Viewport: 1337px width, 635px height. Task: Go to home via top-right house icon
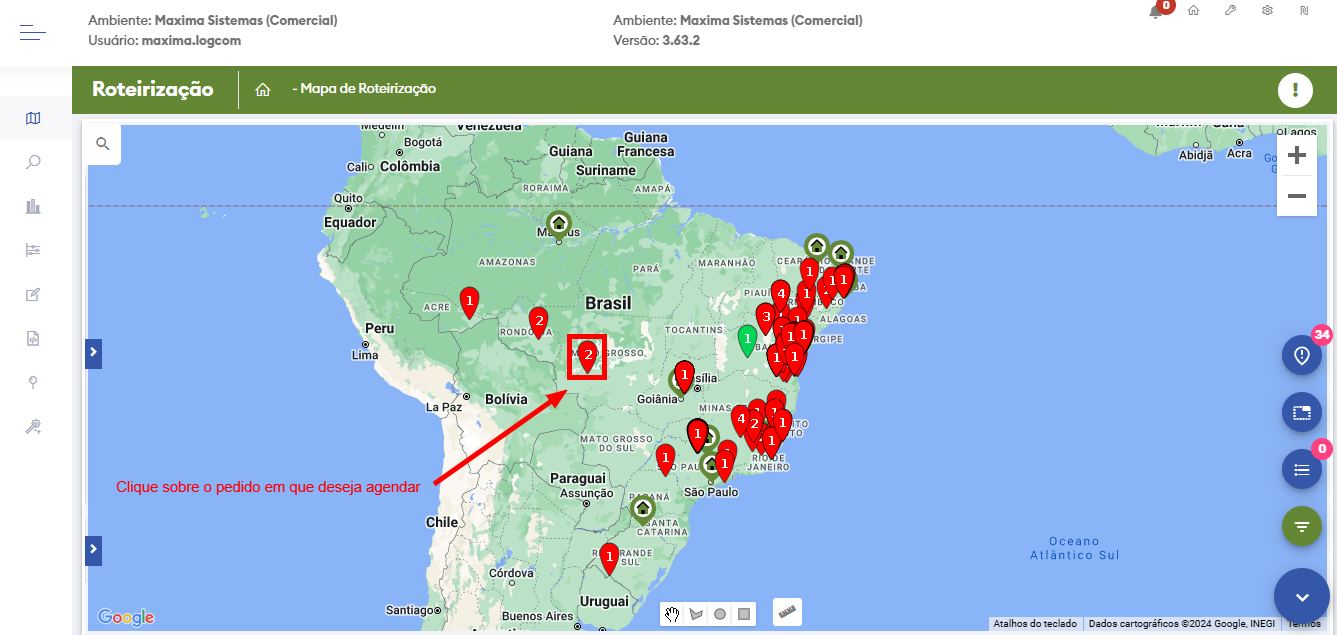[x=1193, y=10]
